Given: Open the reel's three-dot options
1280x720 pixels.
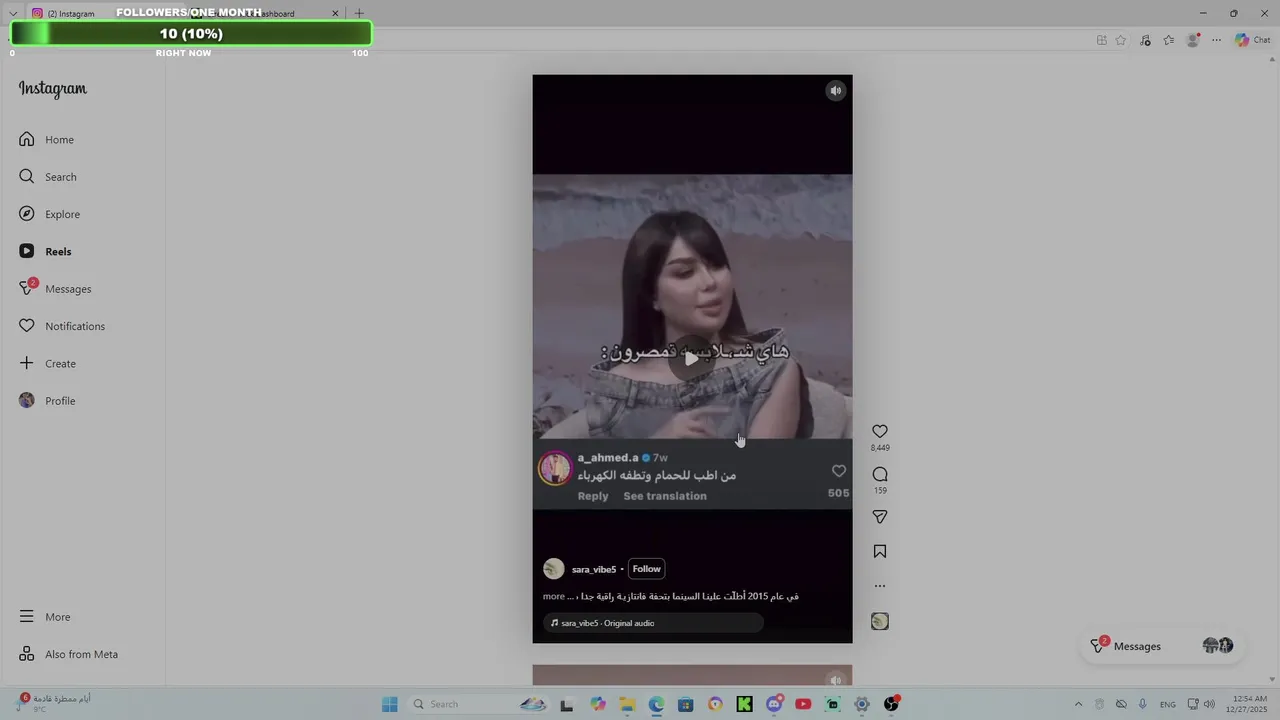Looking at the screenshot, I should click(x=880, y=586).
